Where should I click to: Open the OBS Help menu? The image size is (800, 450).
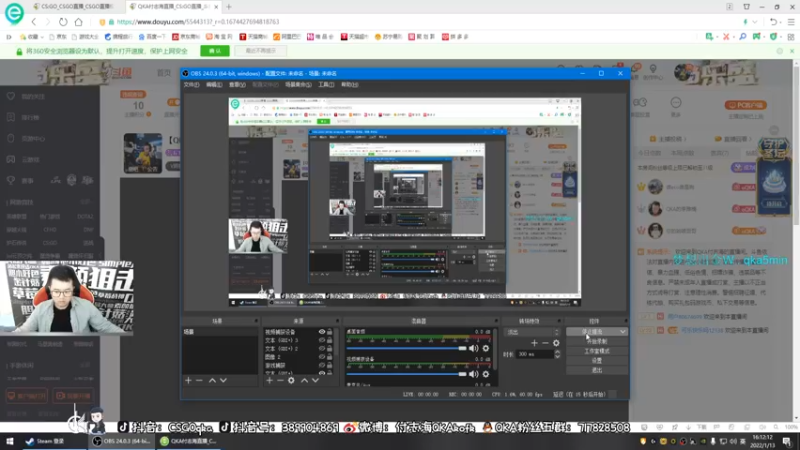point(349,85)
